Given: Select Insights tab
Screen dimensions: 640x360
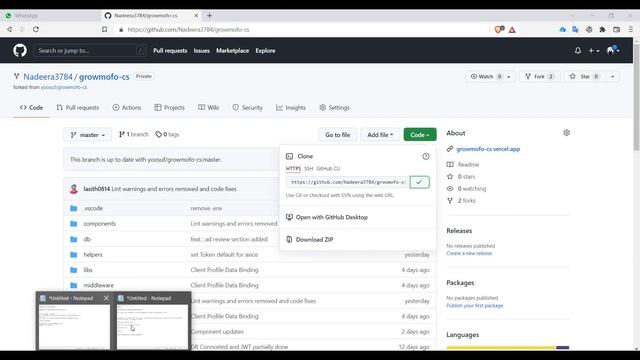Looking at the screenshot, I should (x=291, y=107).
